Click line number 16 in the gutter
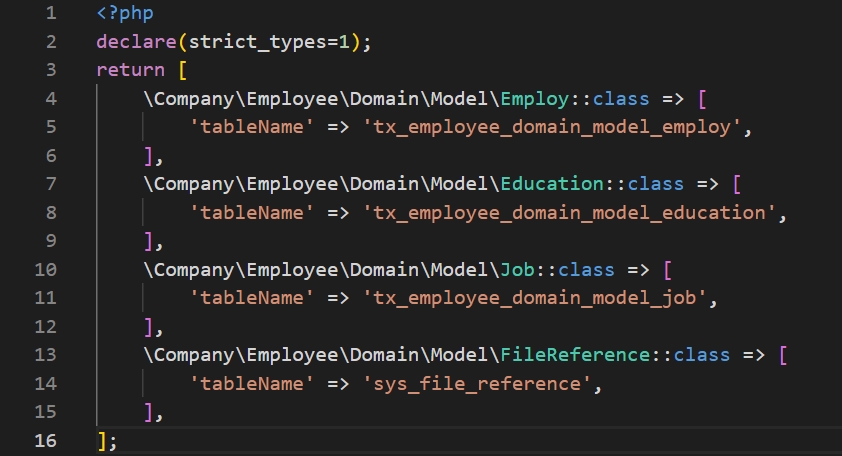 [x=45, y=441]
